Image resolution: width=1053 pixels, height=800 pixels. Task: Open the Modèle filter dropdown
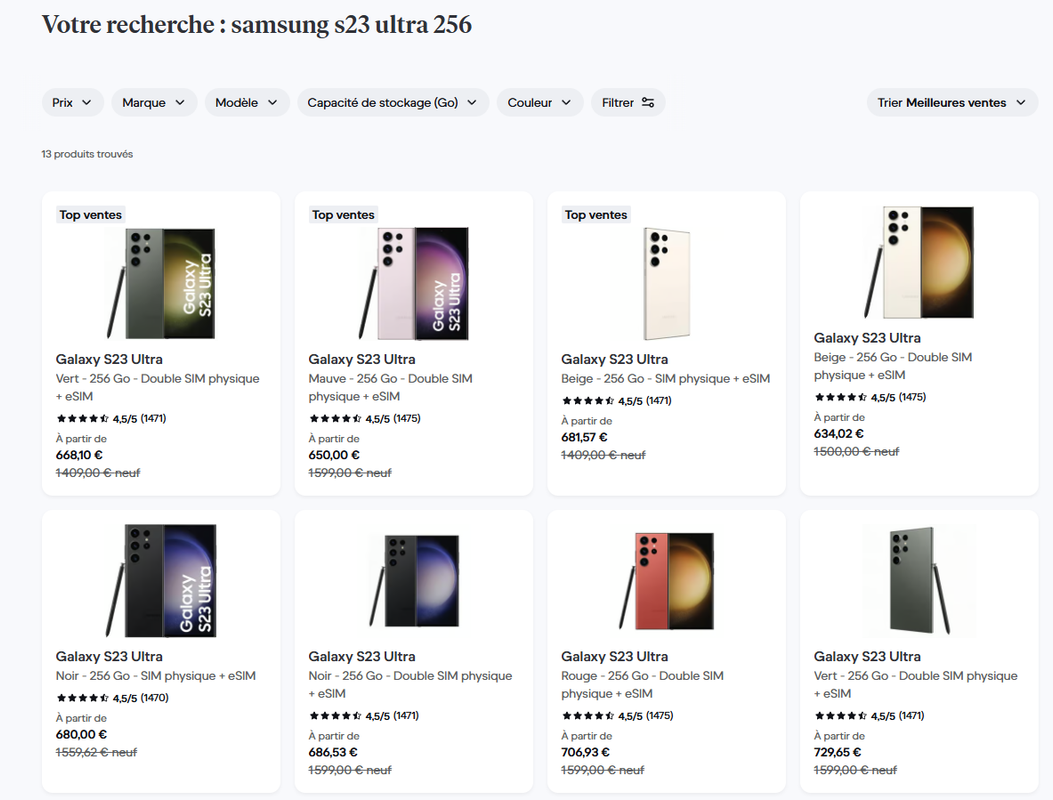[247, 102]
